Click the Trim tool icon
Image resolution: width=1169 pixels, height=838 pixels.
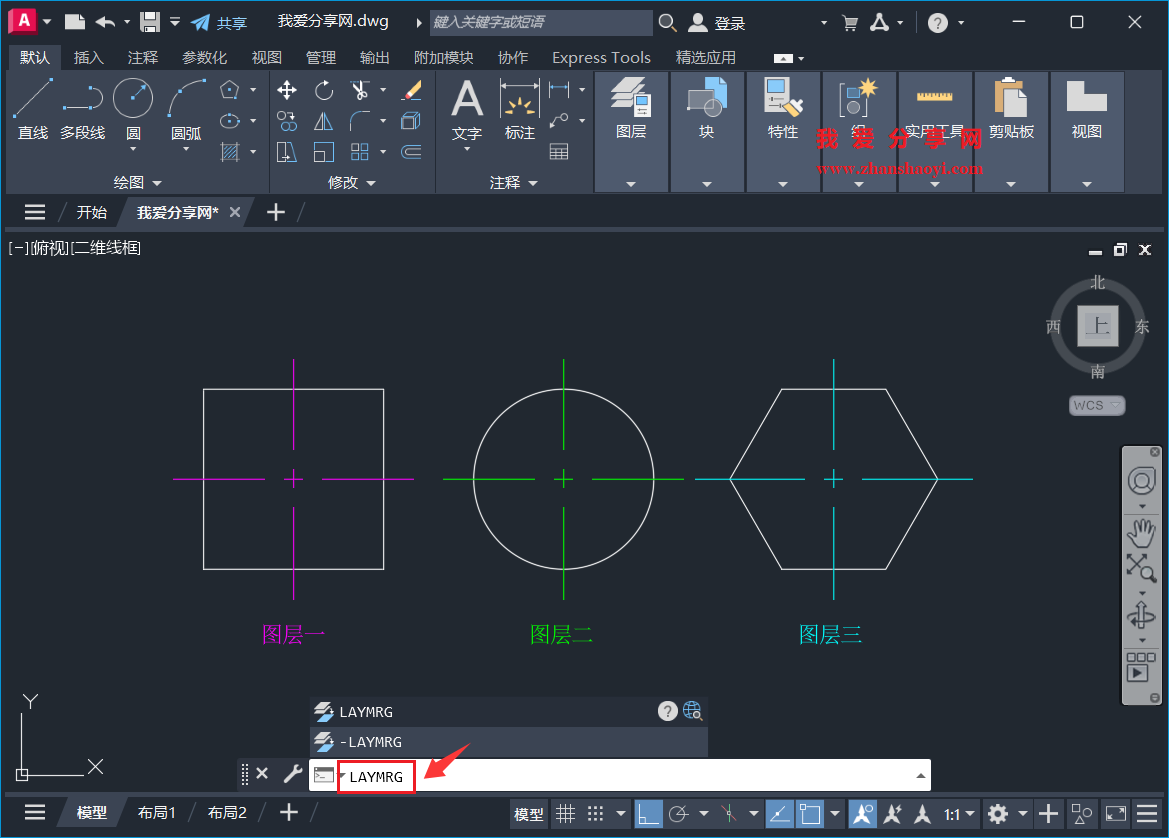click(x=360, y=90)
